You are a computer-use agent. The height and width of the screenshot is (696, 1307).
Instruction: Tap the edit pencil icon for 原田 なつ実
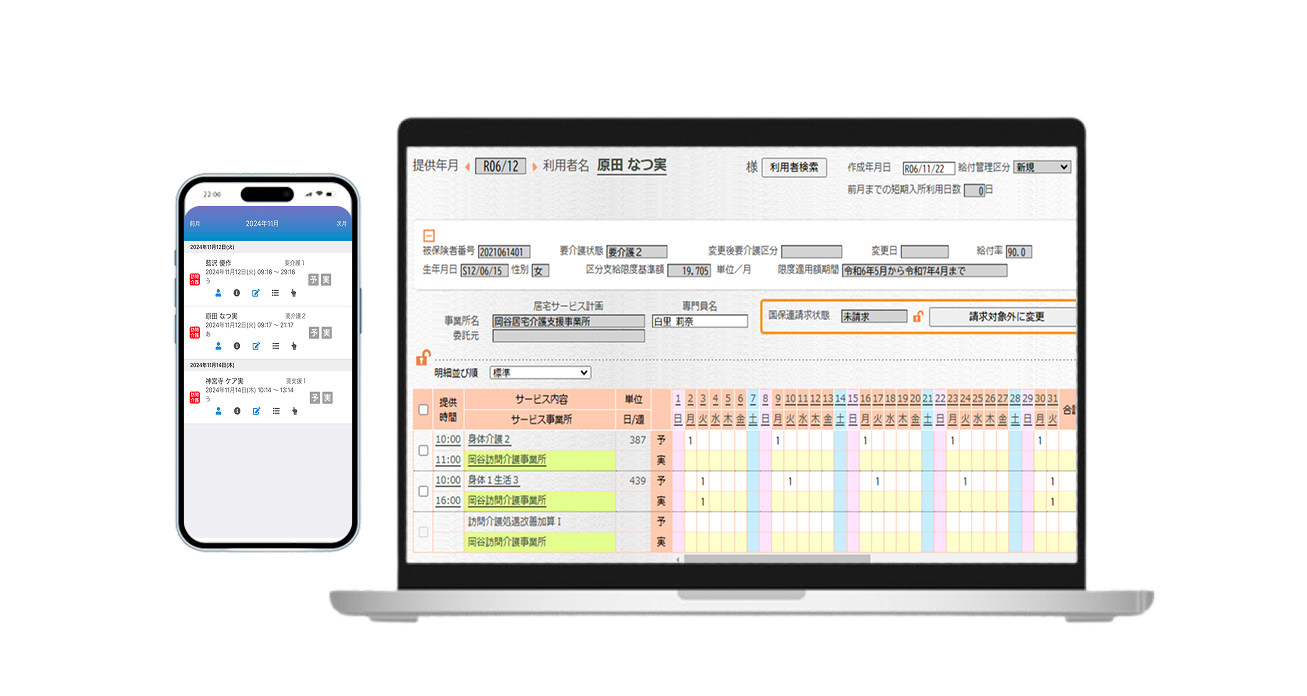click(256, 346)
